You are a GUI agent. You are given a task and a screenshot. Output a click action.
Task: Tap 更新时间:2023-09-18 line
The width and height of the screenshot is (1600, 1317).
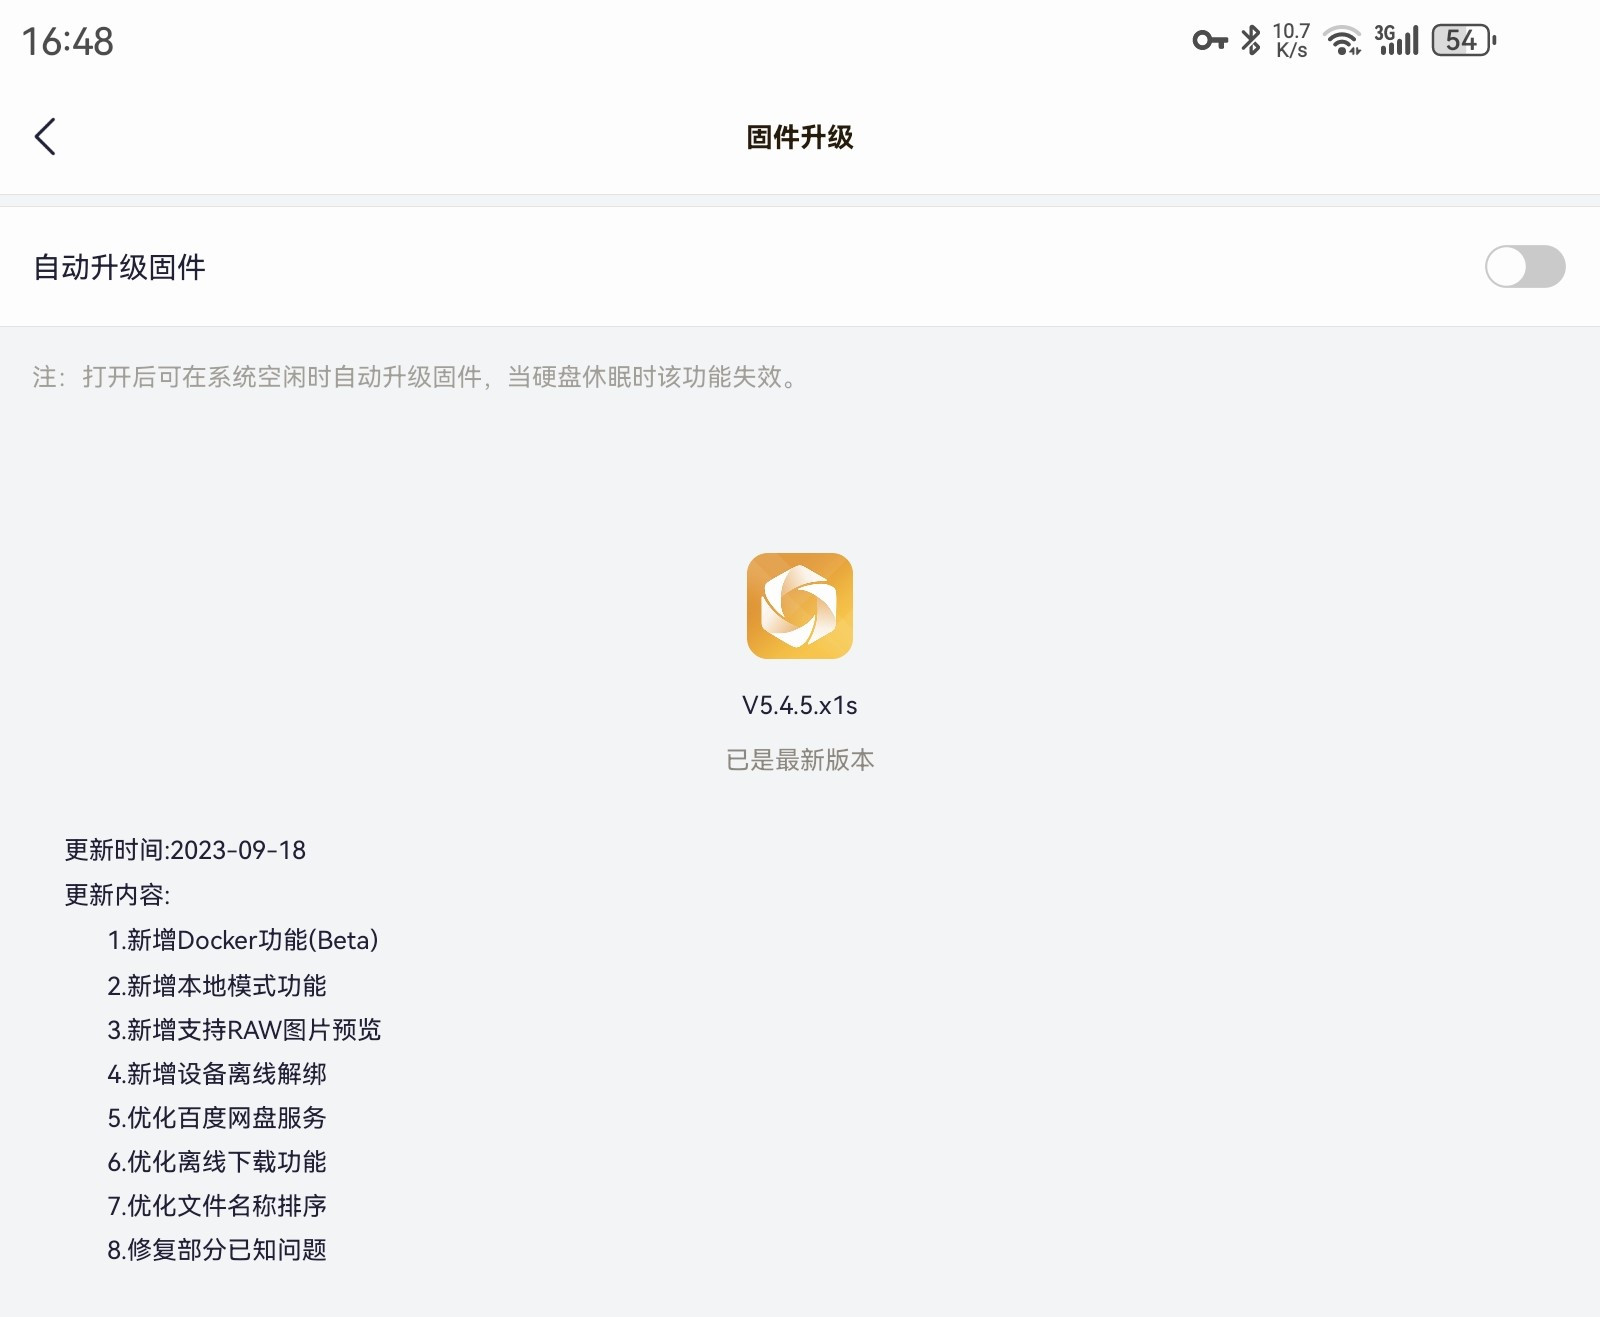(186, 850)
